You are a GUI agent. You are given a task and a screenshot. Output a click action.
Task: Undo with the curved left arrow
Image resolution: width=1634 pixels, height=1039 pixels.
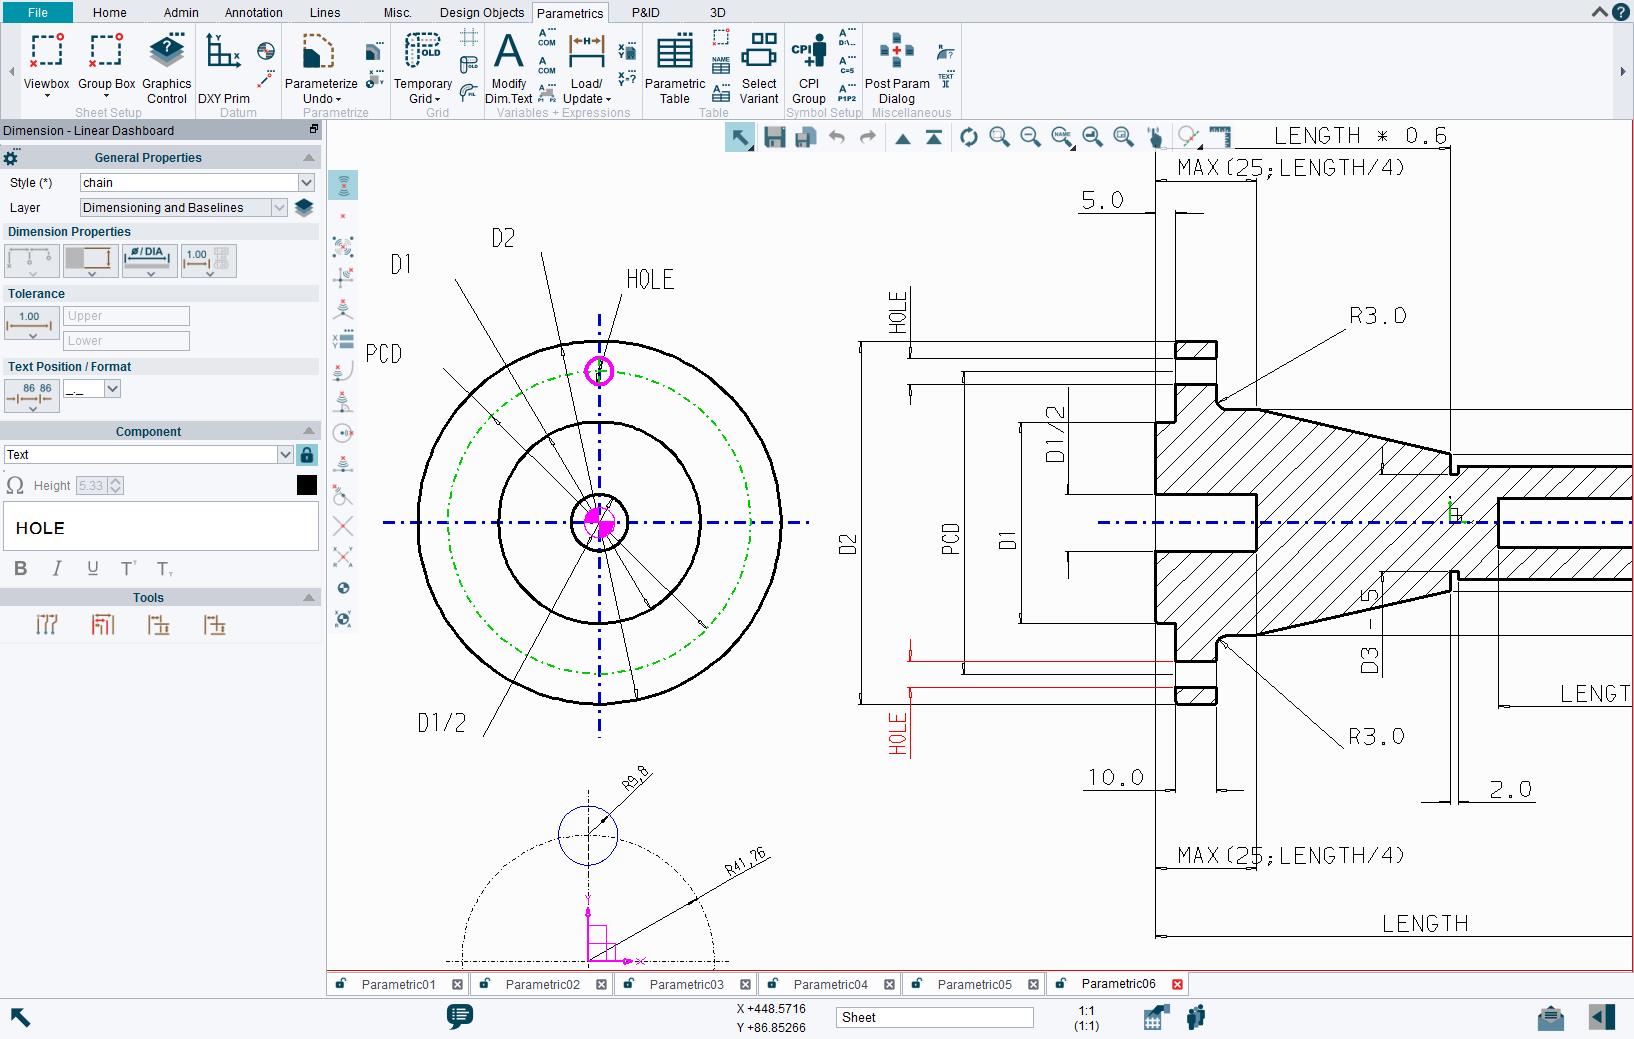[x=837, y=138]
